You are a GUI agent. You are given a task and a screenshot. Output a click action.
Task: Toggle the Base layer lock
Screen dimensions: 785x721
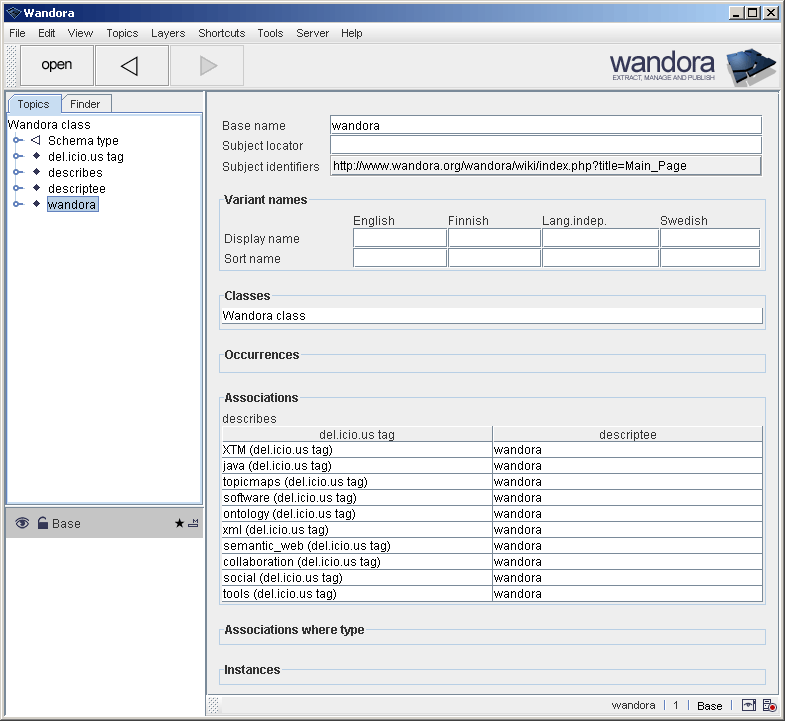(x=42, y=523)
